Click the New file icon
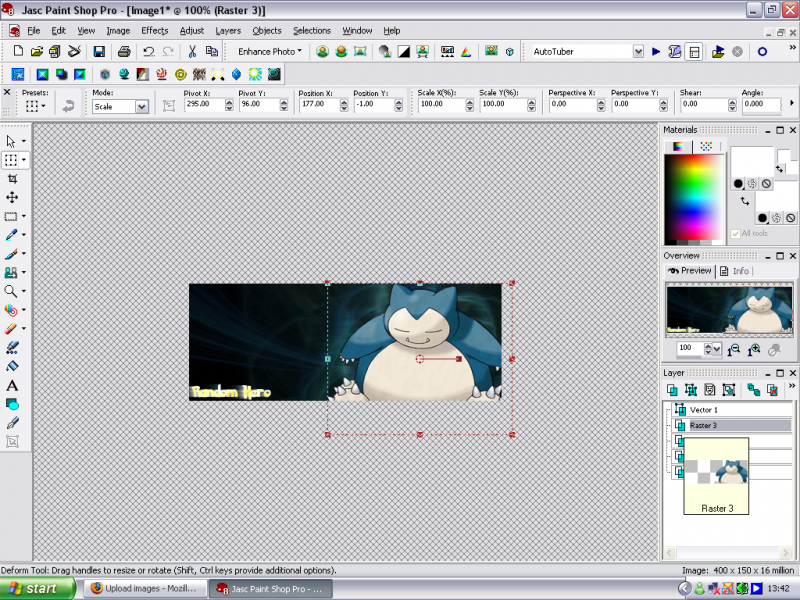800x600 pixels. click(x=18, y=51)
